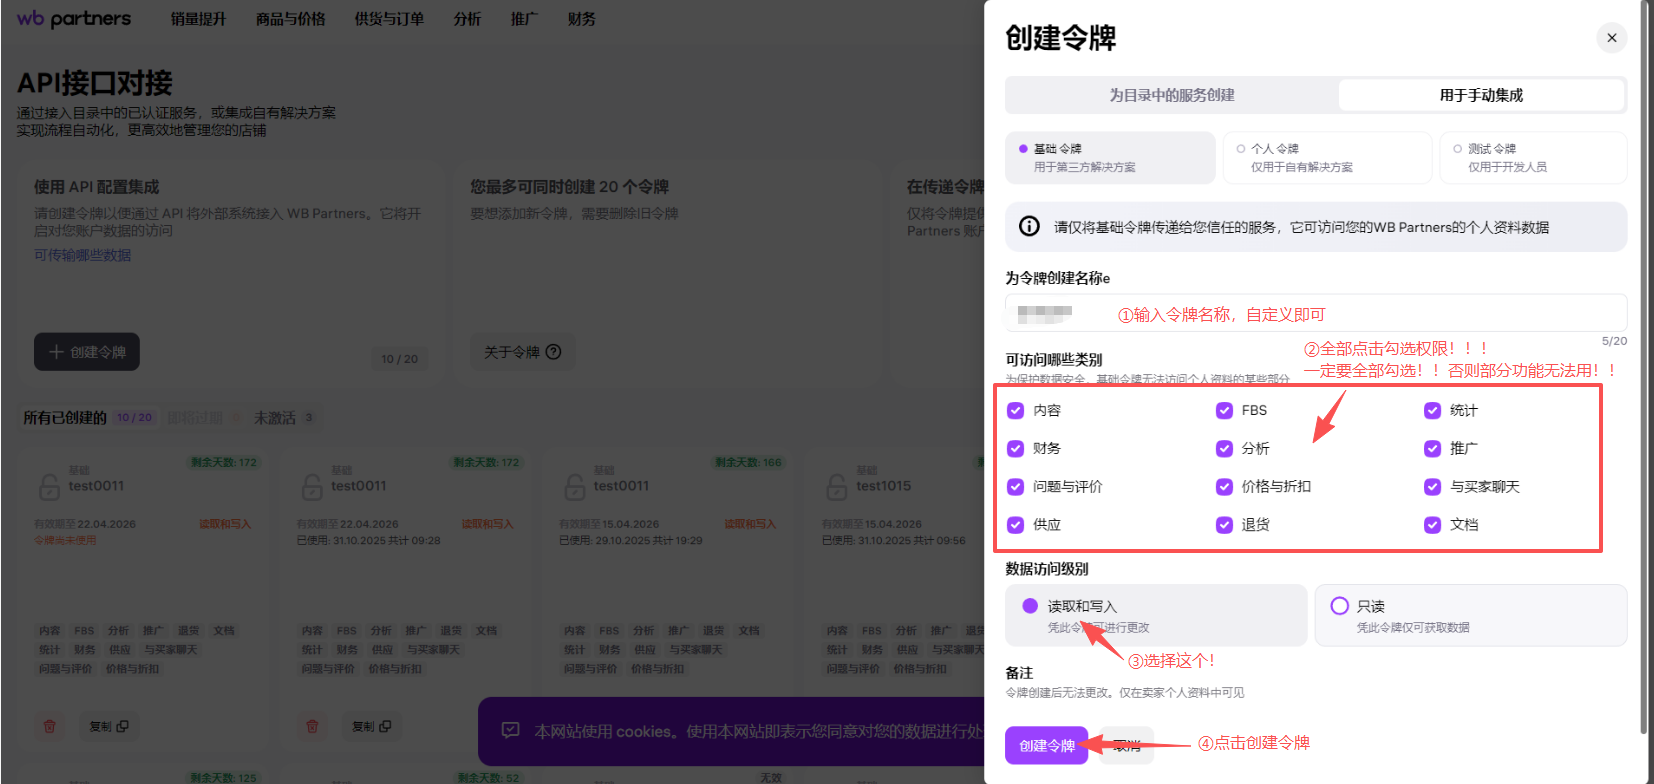Viewport: 1654px width, 784px height.
Task: Click 已使用: 31.10.2025 共计 09:56 text
Action: pyautogui.click(x=894, y=540)
